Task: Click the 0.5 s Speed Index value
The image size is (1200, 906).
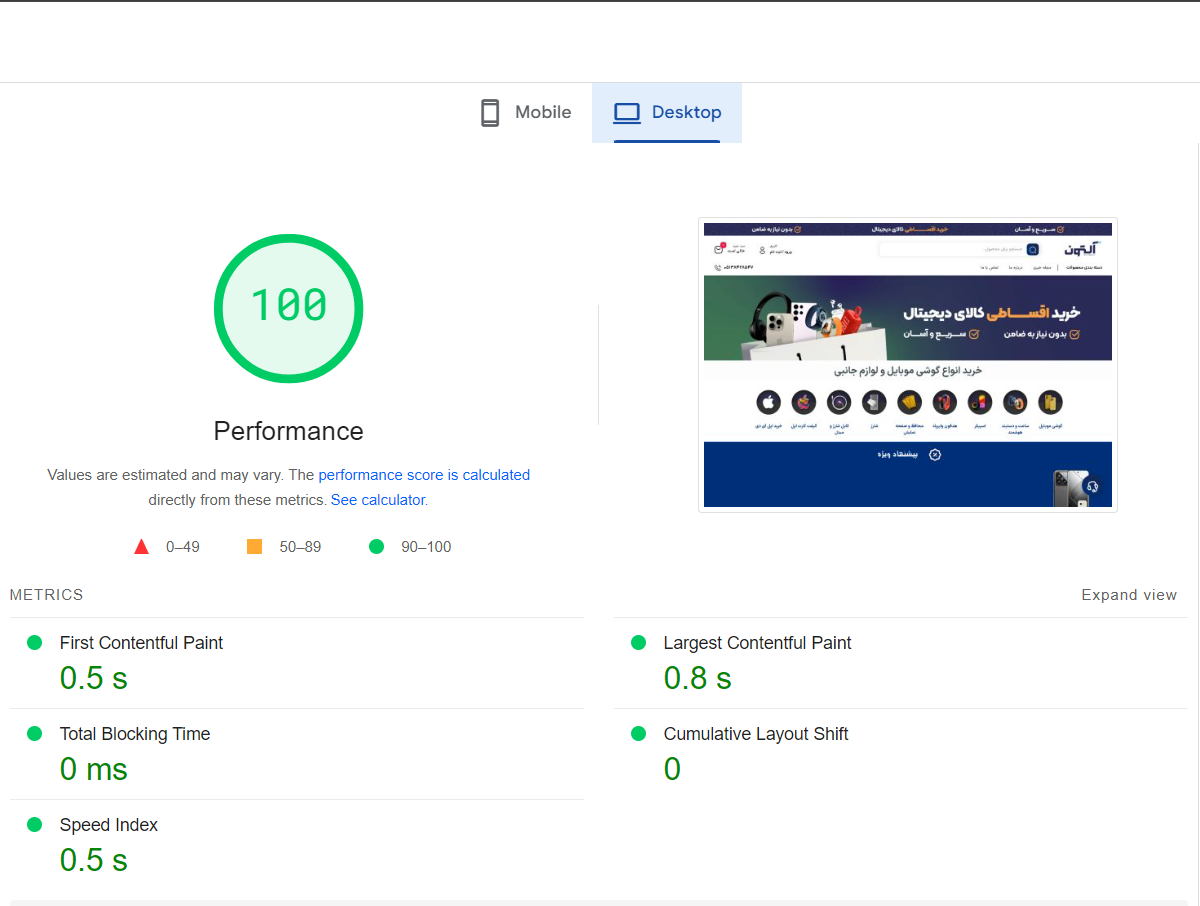Action: click(94, 860)
